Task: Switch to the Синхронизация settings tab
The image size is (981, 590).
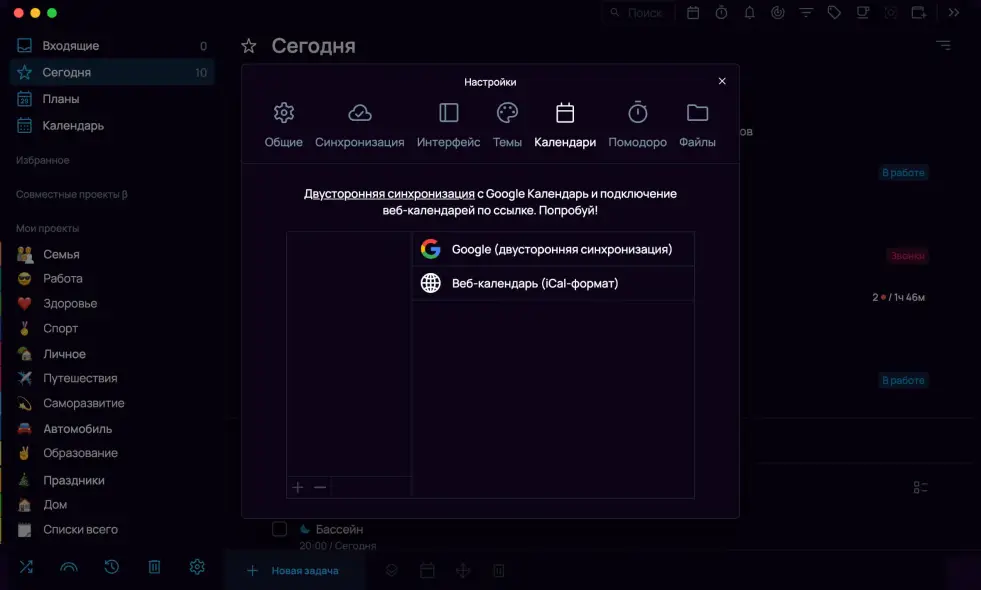Action: 359,125
